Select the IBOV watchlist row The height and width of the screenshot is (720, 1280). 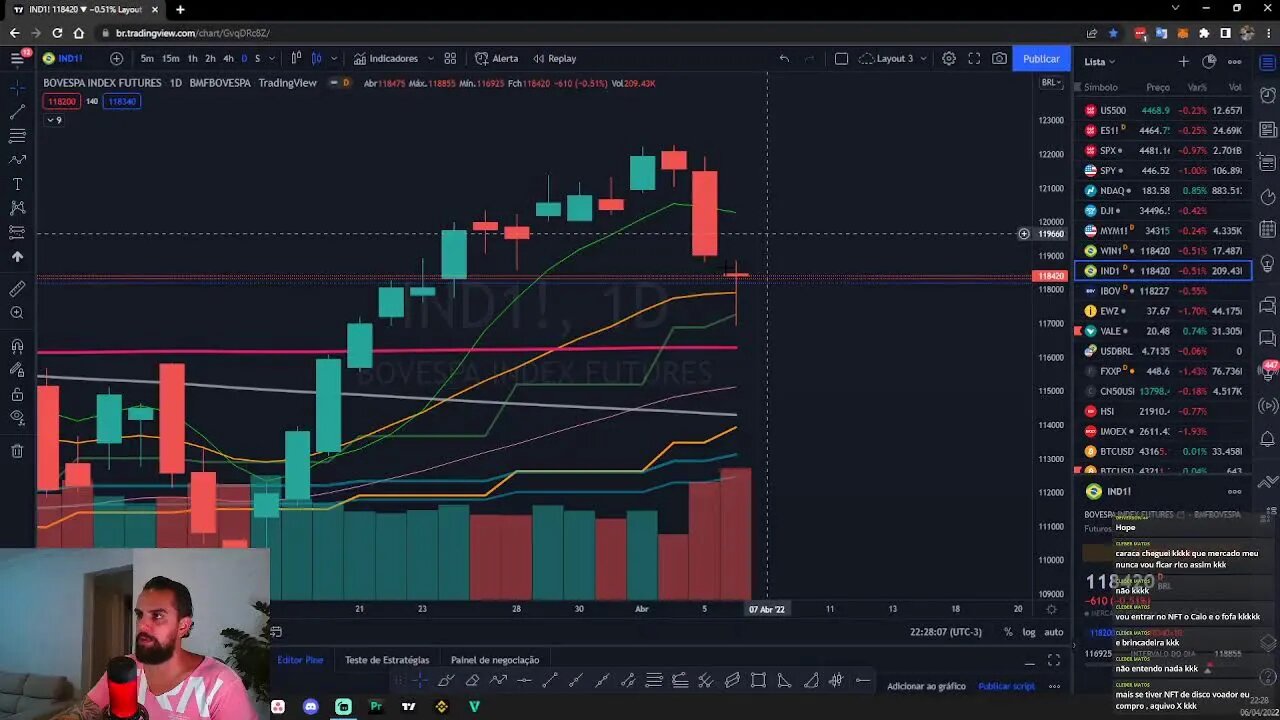pos(1163,291)
